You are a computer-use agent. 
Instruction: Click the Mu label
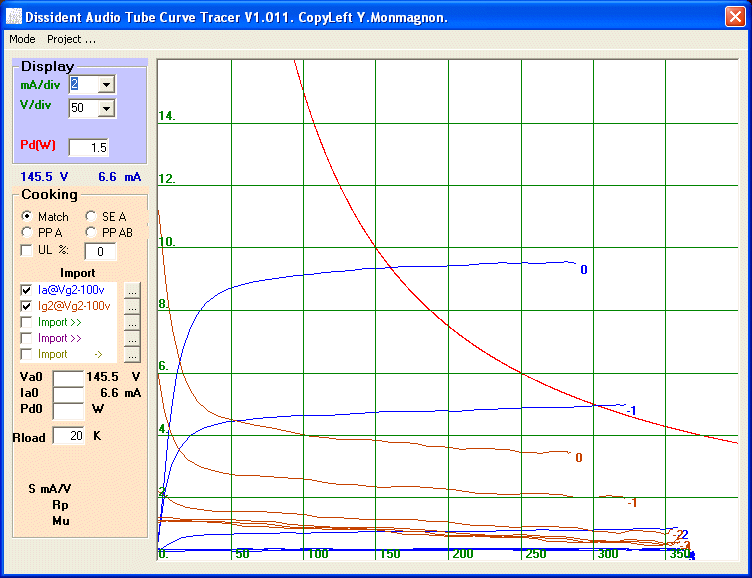(61, 521)
